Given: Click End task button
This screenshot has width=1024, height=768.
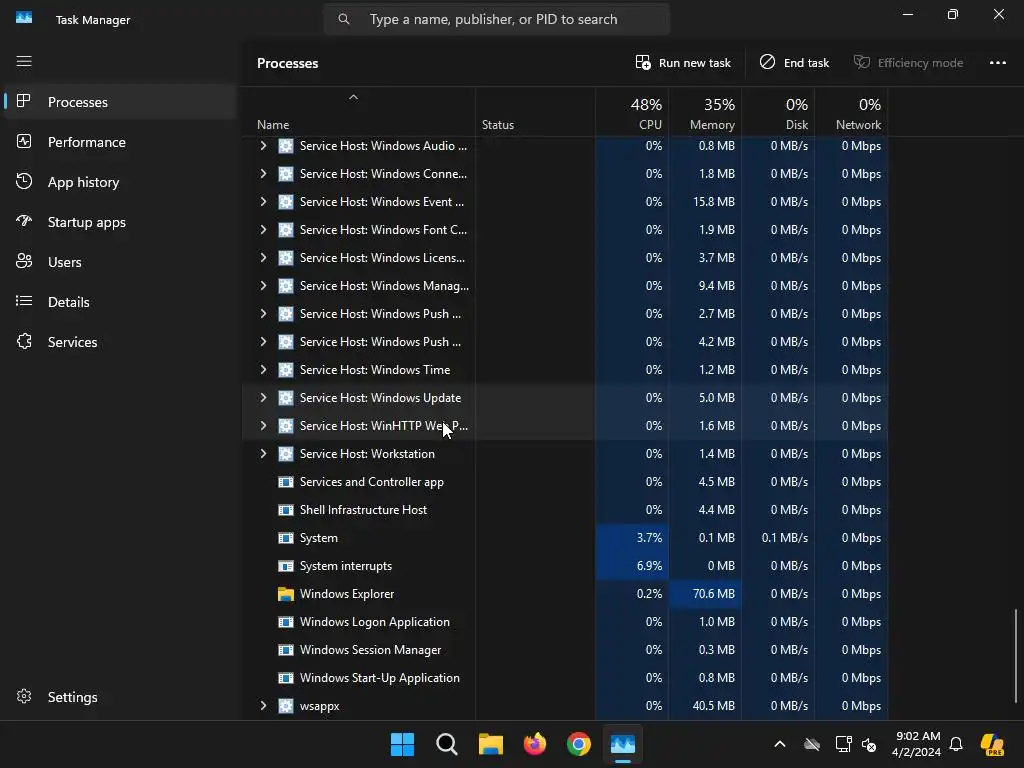Looking at the screenshot, I should [794, 63].
